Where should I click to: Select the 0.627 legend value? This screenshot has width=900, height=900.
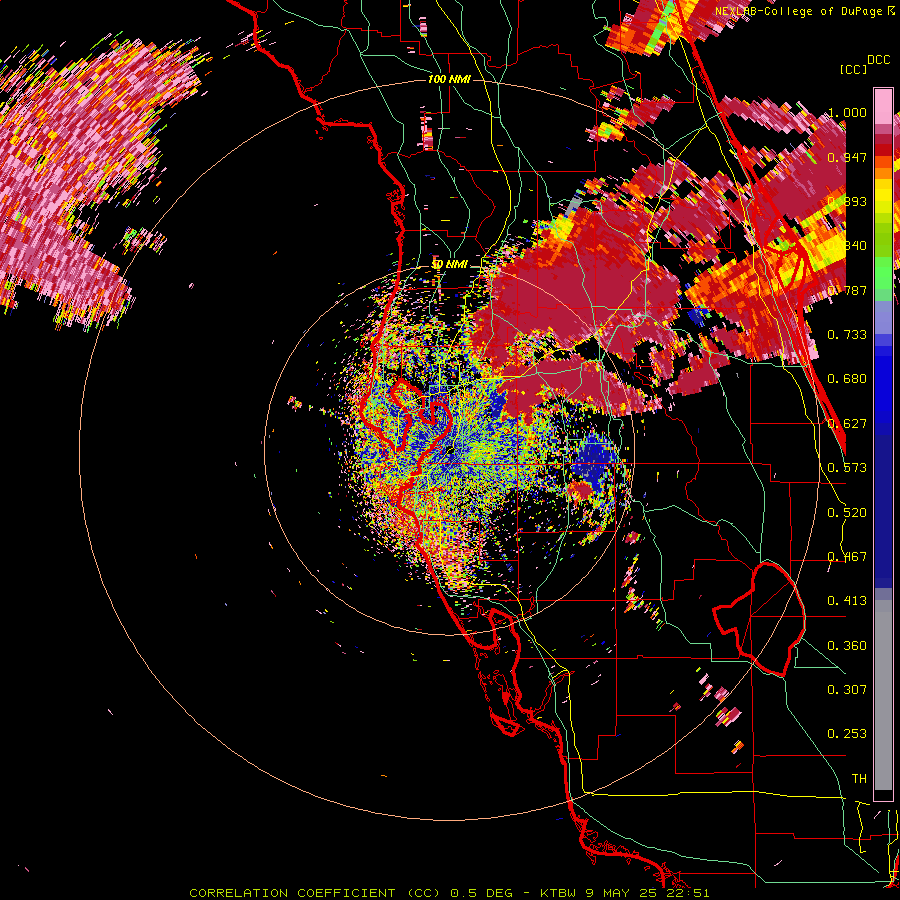click(847, 424)
